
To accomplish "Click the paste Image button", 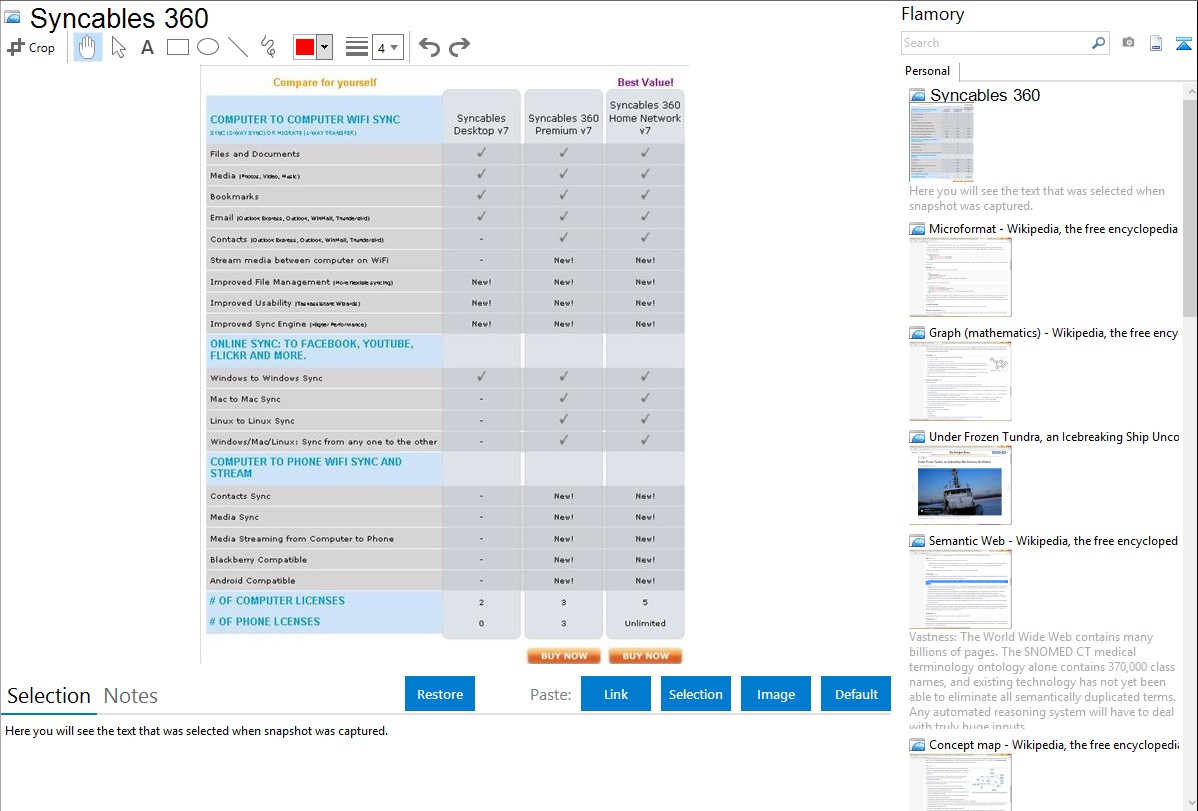I will coord(775,694).
